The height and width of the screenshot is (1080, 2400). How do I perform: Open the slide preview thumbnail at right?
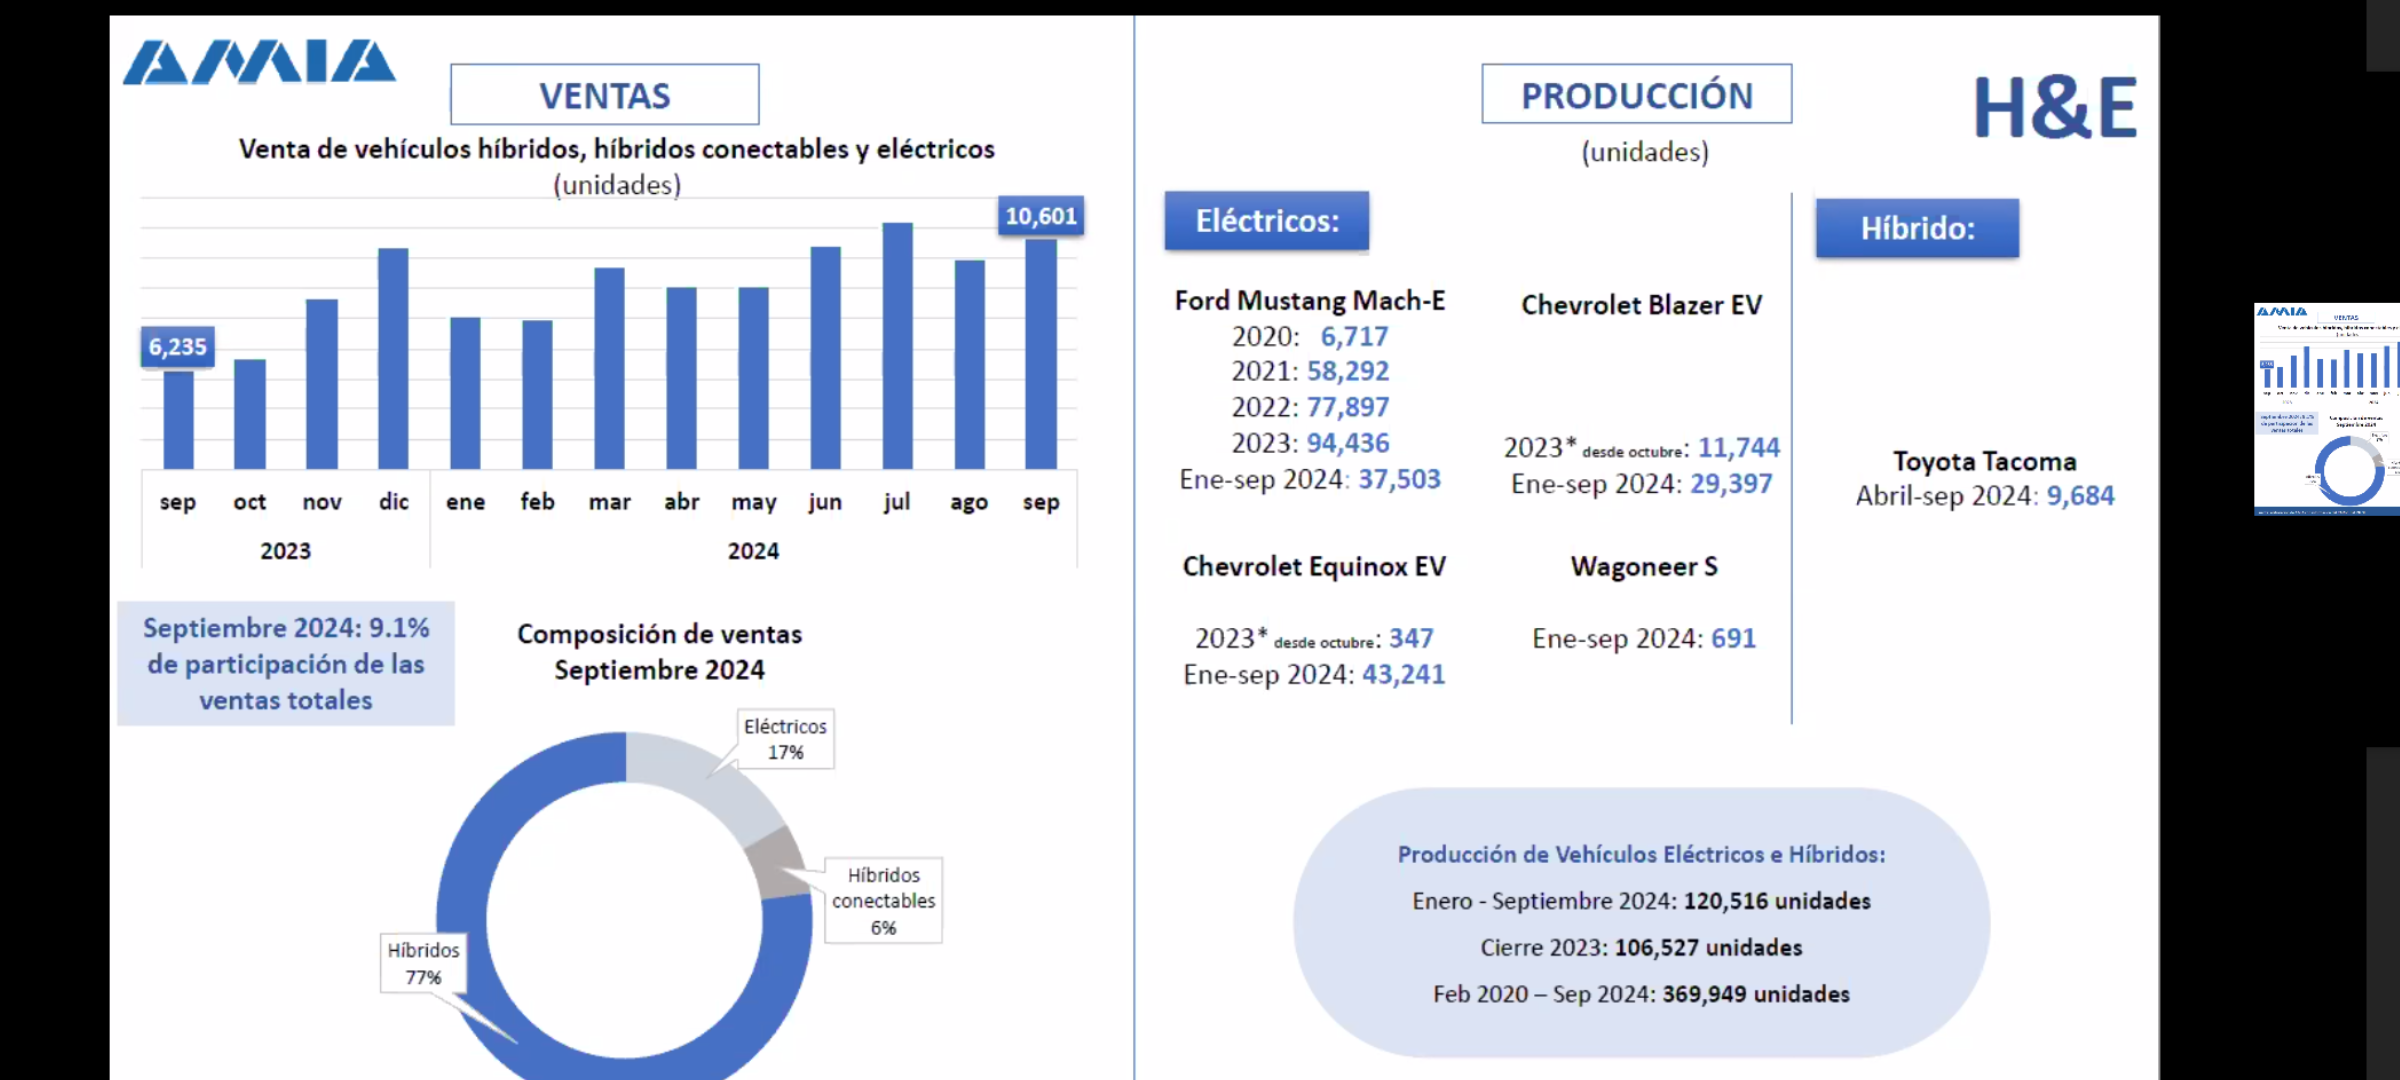click(2326, 409)
